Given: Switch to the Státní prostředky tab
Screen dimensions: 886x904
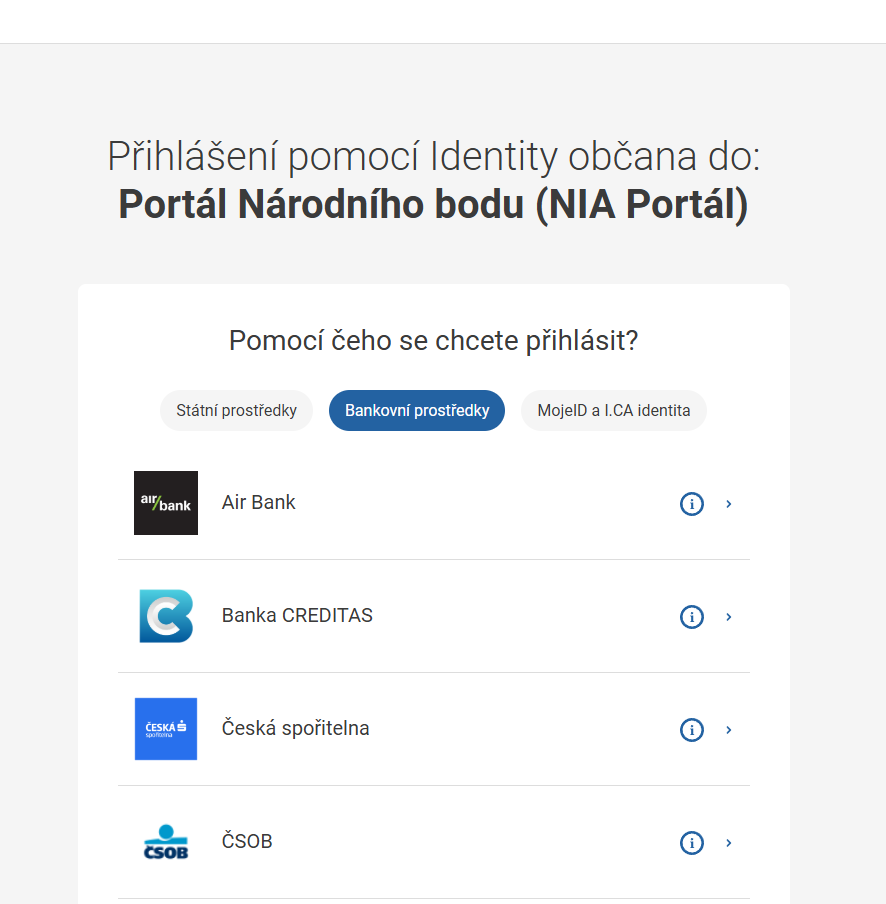Looking at the screenshot, I should (236, 410).
